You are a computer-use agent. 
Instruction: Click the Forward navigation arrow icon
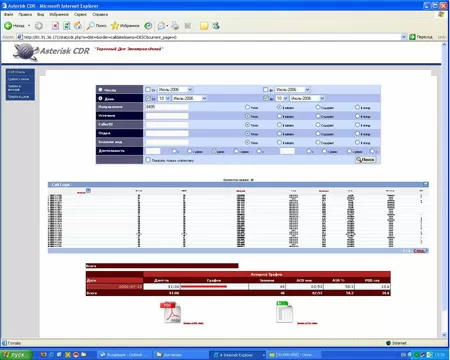coord(39,26)
